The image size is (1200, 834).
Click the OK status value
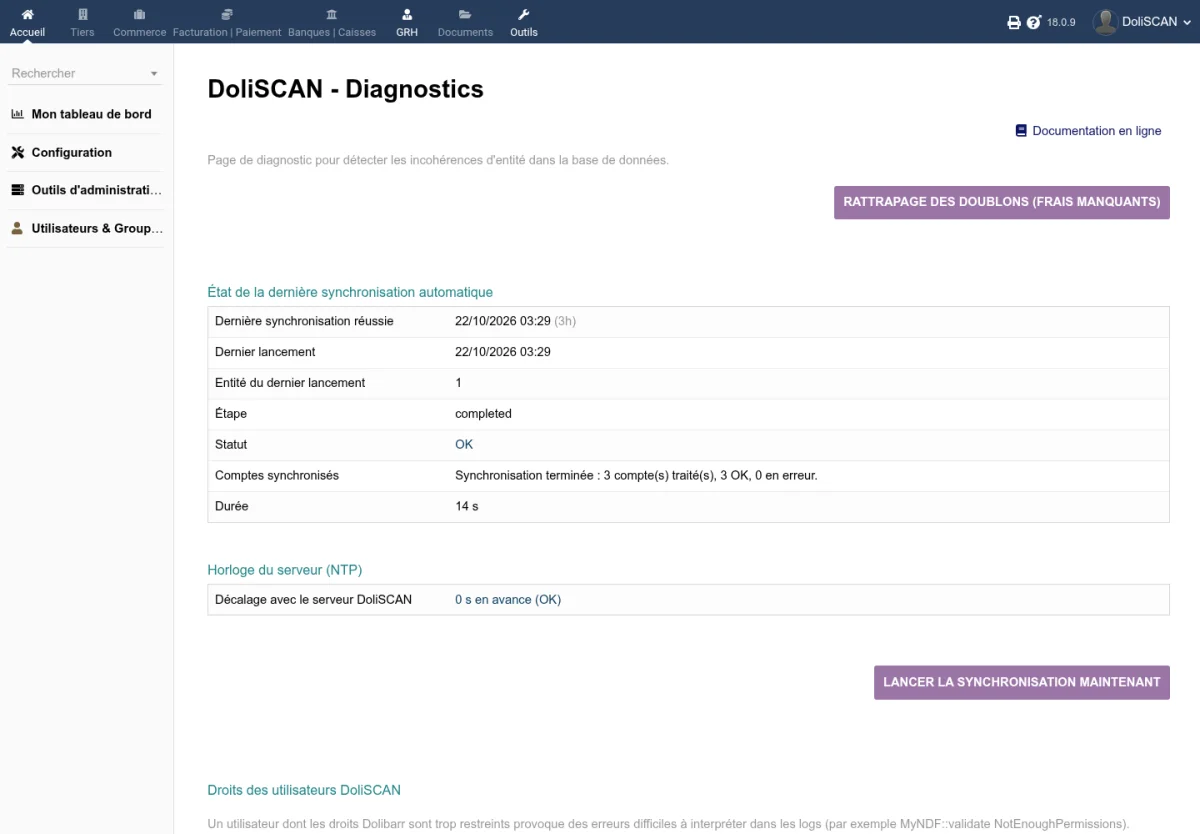pyautogui.click(x=464, y=444)
